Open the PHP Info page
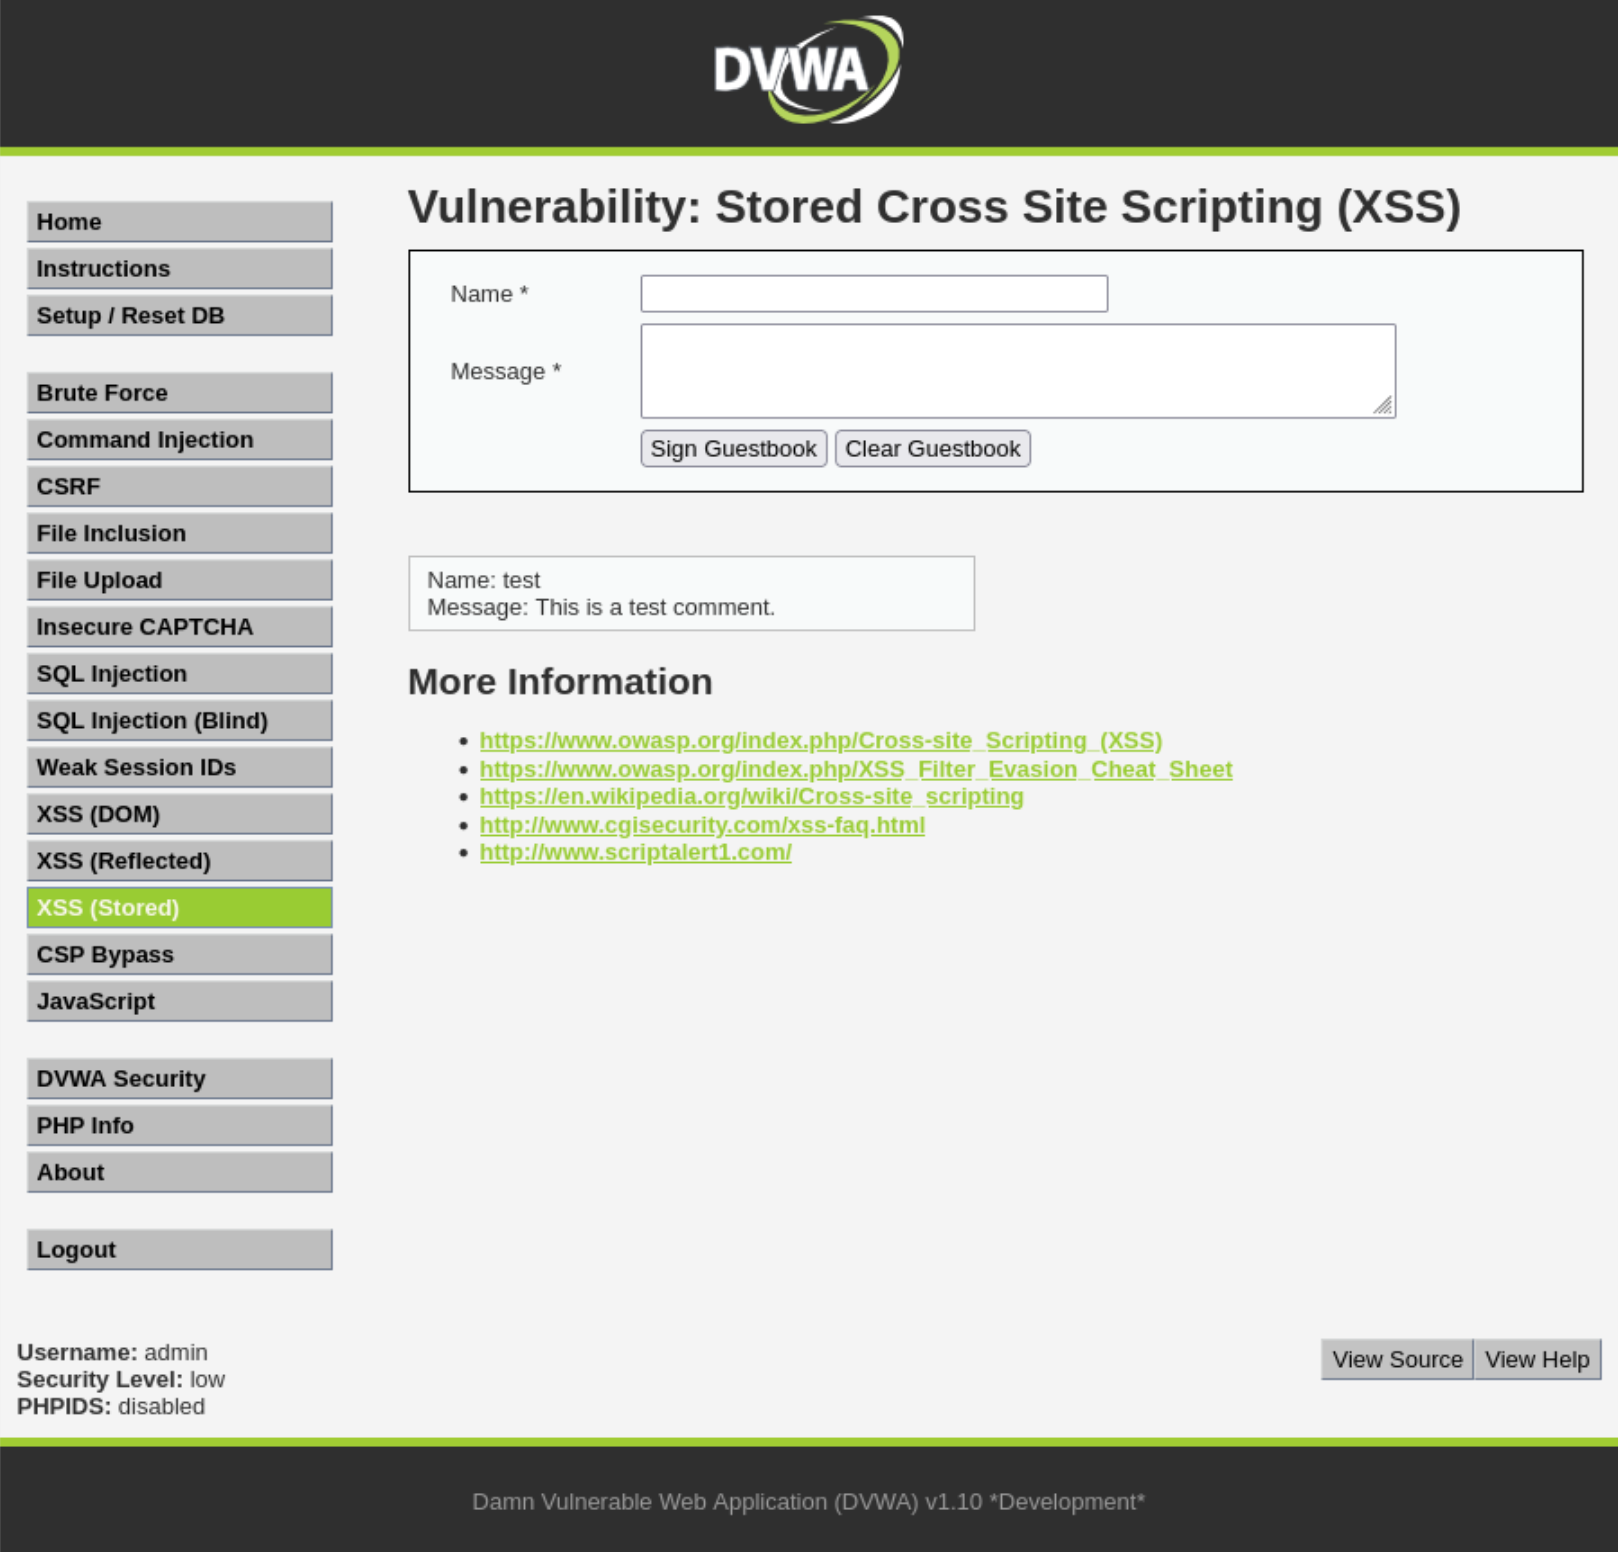The height and width of the screenshot is (1552, 1618). 180,1126
